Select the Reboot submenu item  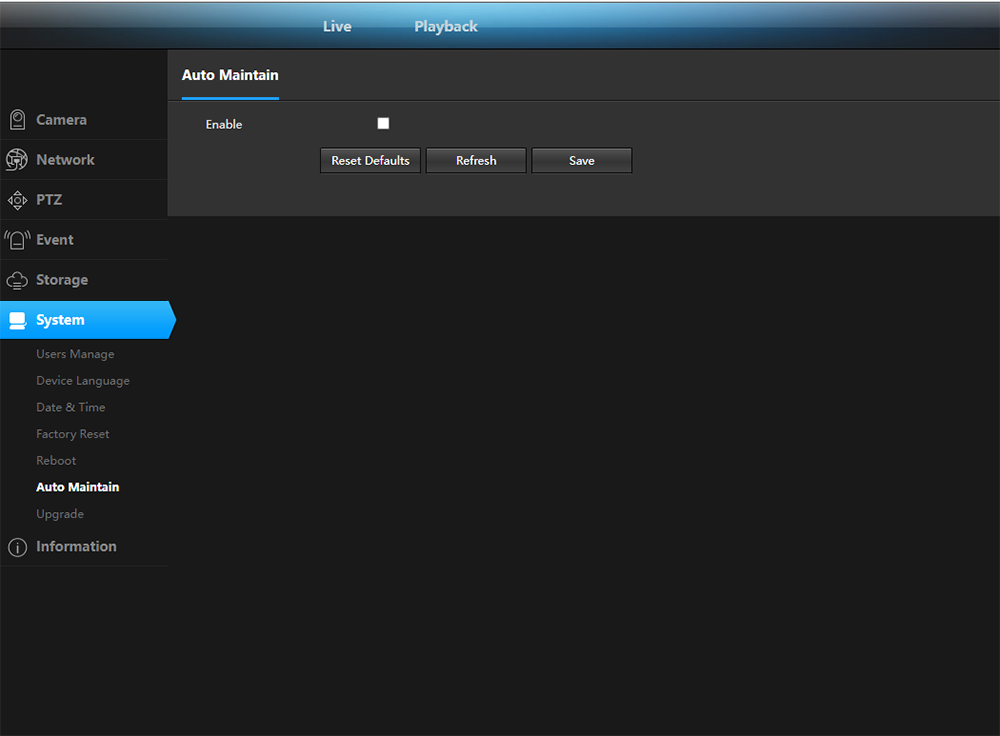pos(56,461)
